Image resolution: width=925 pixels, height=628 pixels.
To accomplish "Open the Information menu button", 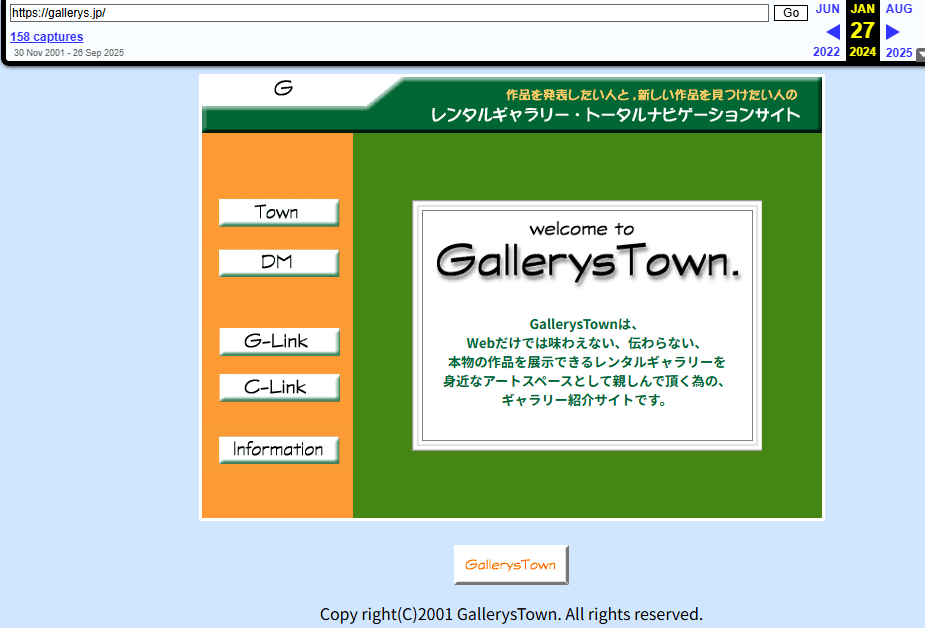I will pos(279,450).
